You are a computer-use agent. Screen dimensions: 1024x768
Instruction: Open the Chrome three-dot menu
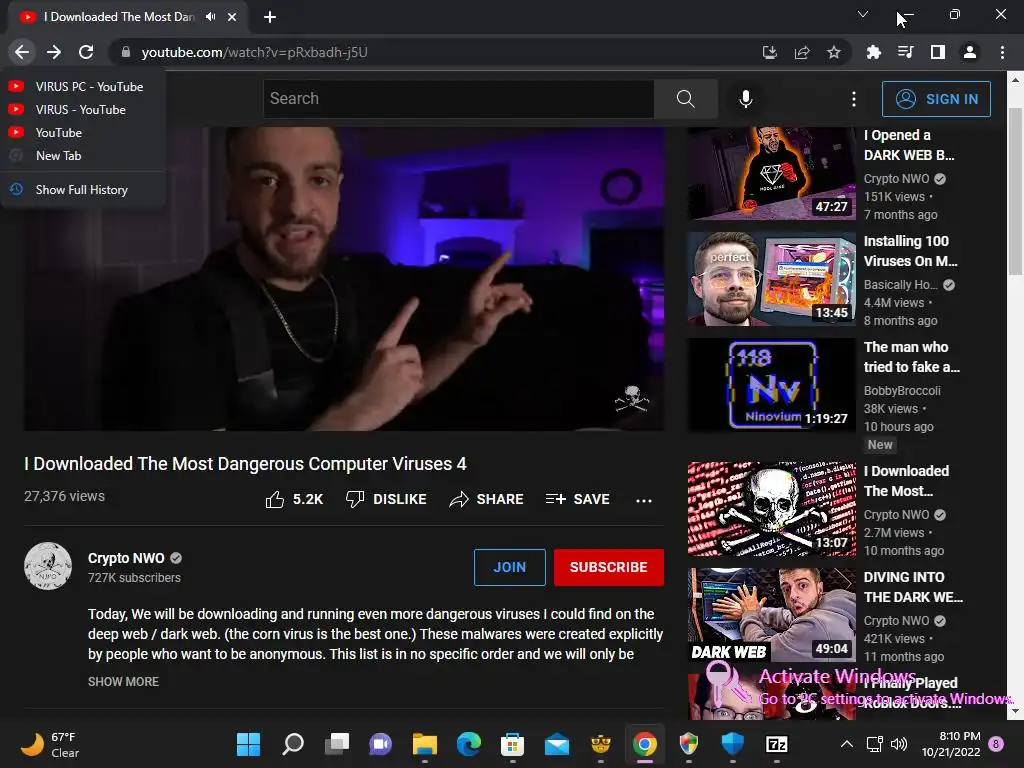tap(1002, 52)
